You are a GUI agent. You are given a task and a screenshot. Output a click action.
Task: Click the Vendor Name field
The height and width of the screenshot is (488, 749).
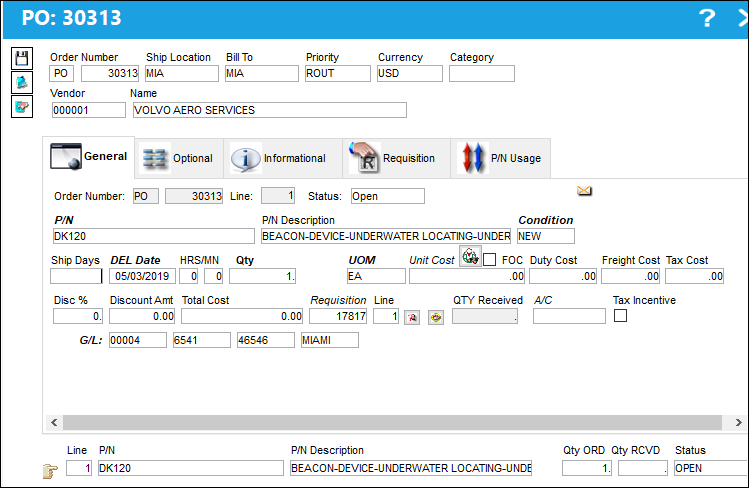(x=270, y=110)
